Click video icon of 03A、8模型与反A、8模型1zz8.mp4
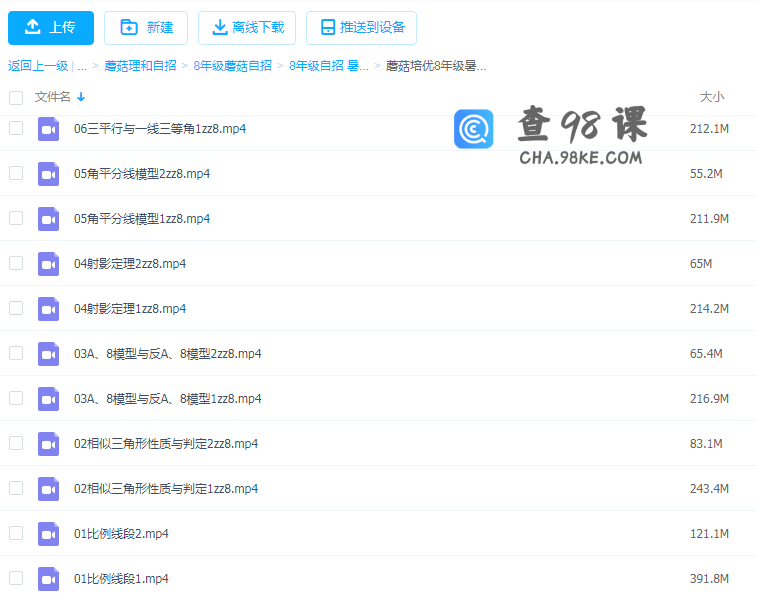Image resolution: width=757 pixels, height=595 pixels. tap(48, 399)
